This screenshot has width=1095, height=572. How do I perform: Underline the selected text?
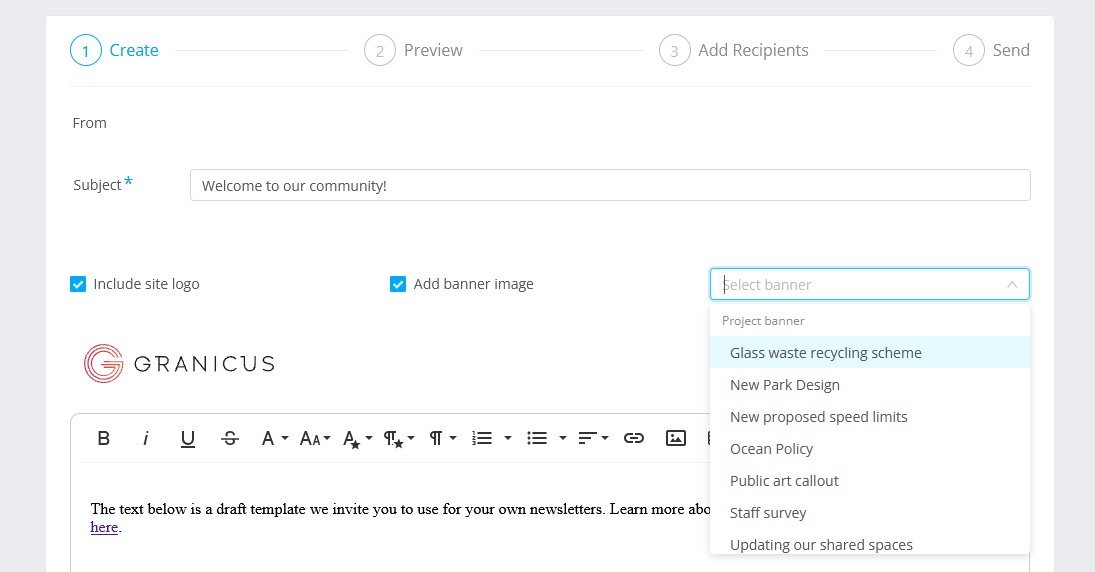click(x=187, y=438)
